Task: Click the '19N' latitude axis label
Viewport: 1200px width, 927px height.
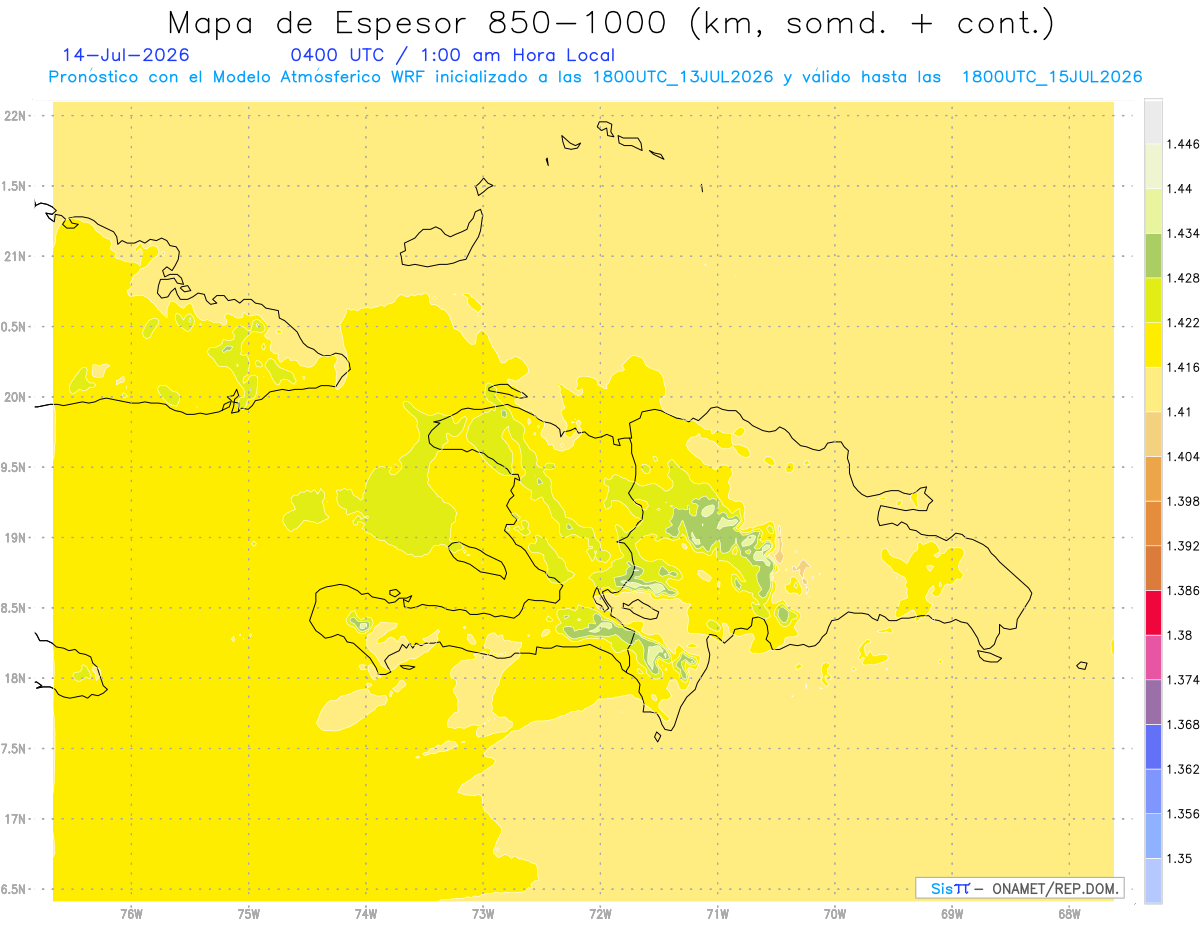Action: (x=14, y=537)
